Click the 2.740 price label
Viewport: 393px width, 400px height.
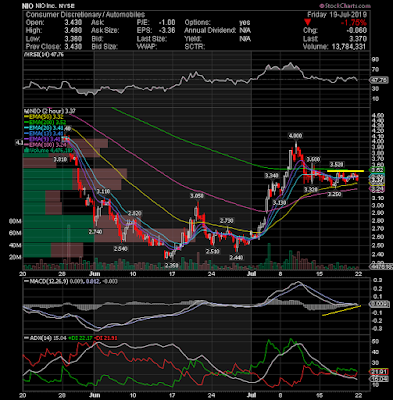(x=95, y=232)
